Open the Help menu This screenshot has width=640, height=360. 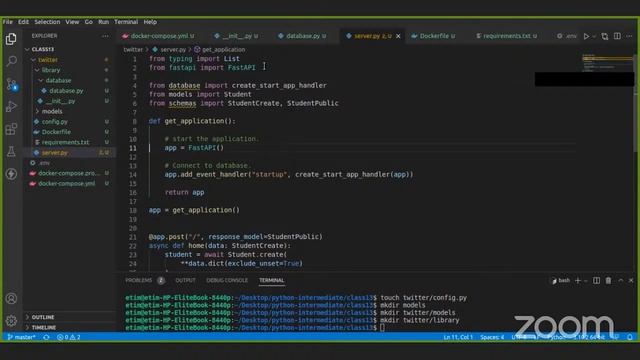pyautogui.click(x=150, y=22)
